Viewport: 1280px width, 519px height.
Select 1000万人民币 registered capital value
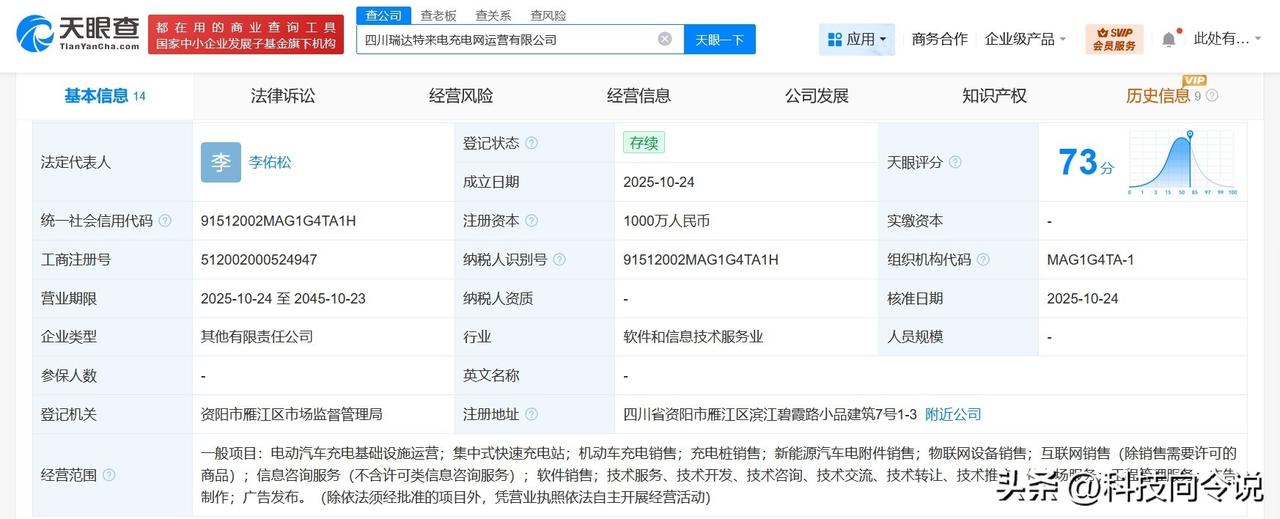tap(666, 220)
